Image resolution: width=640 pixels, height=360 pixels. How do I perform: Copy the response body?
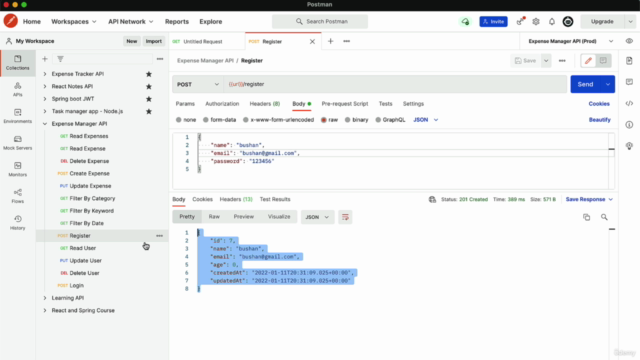click(587, 217)
